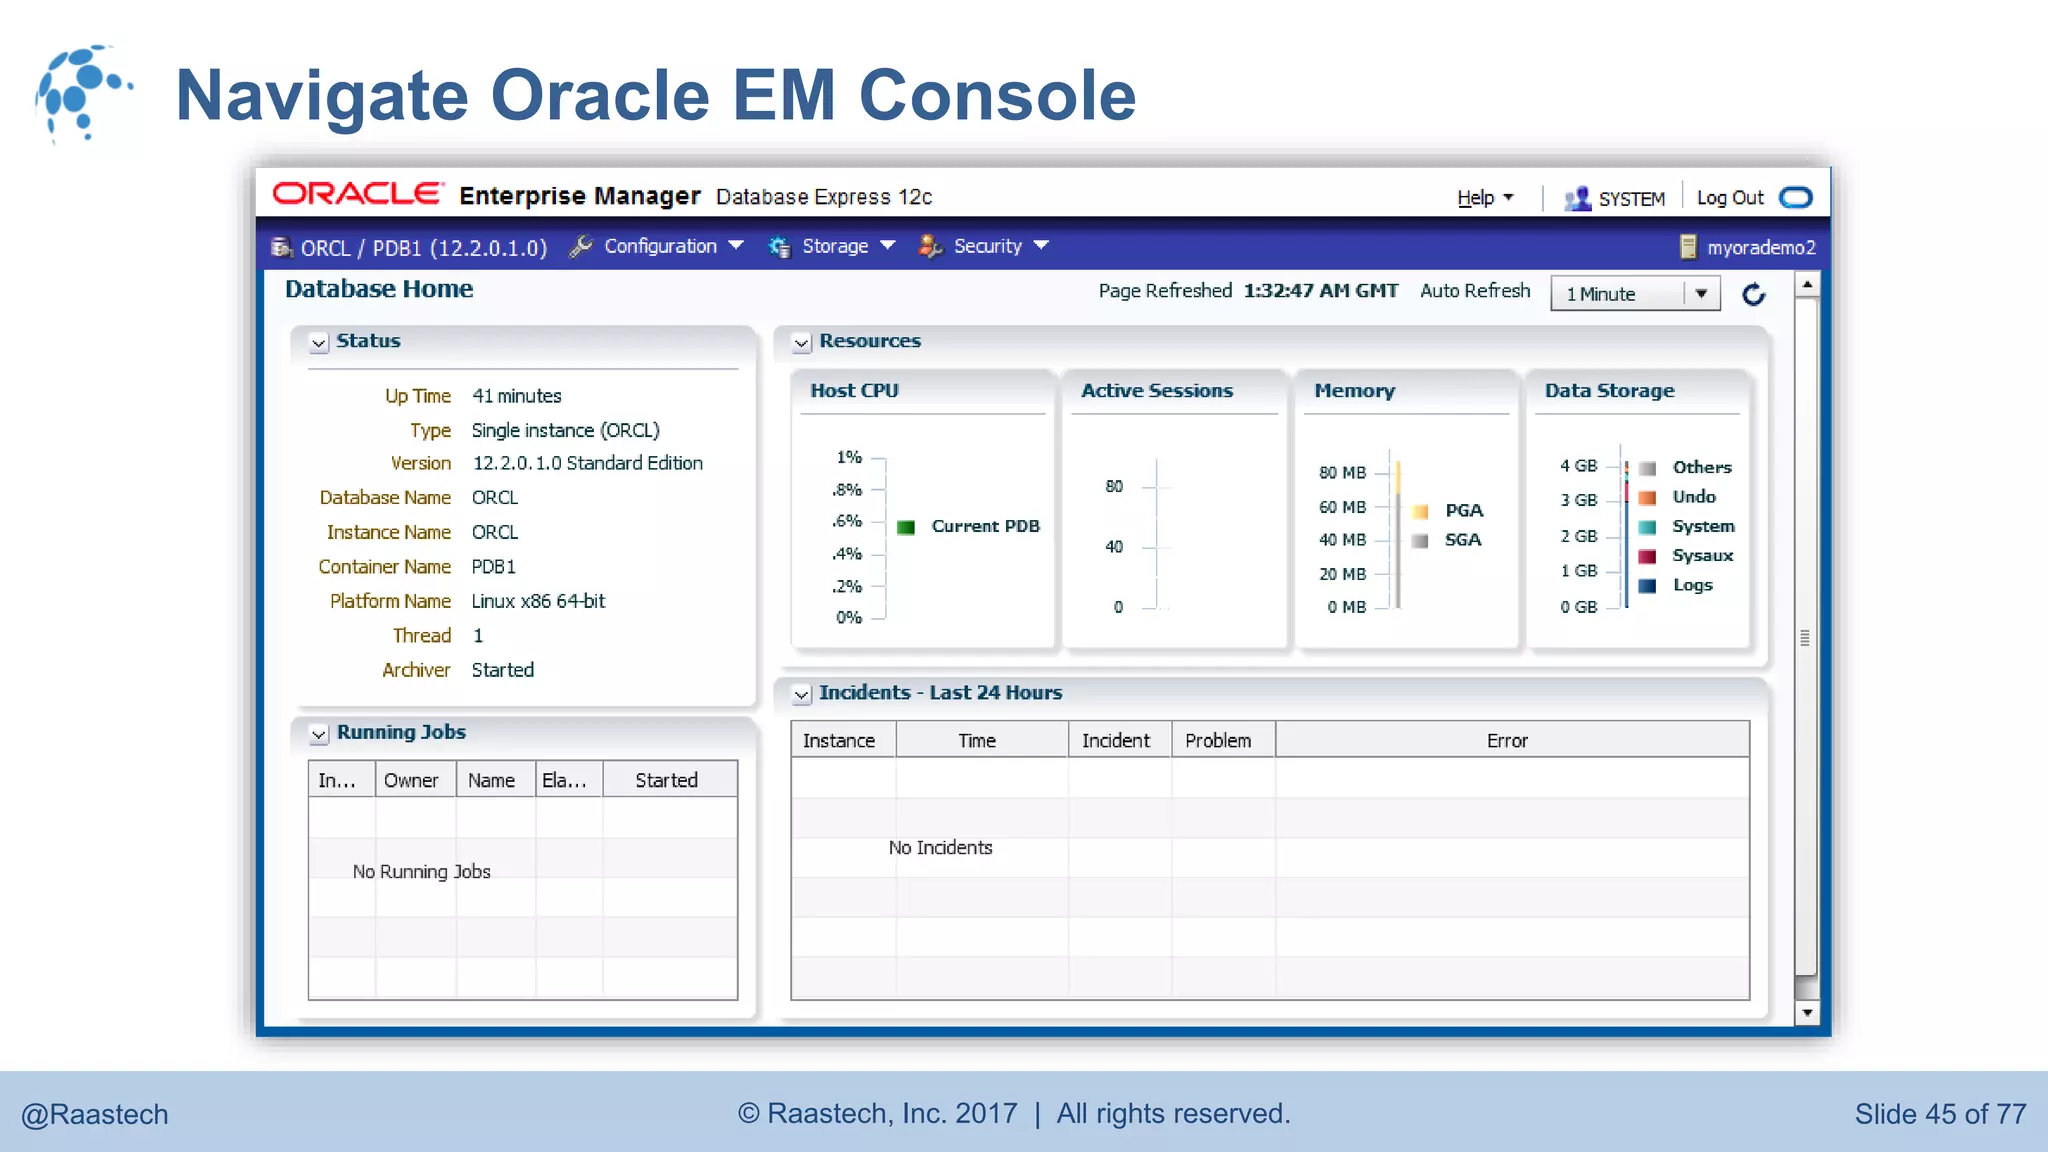Click the vertical scrollbar thumb
This screenshot has width=2048, height=1152.
[x=1806, y=637]
